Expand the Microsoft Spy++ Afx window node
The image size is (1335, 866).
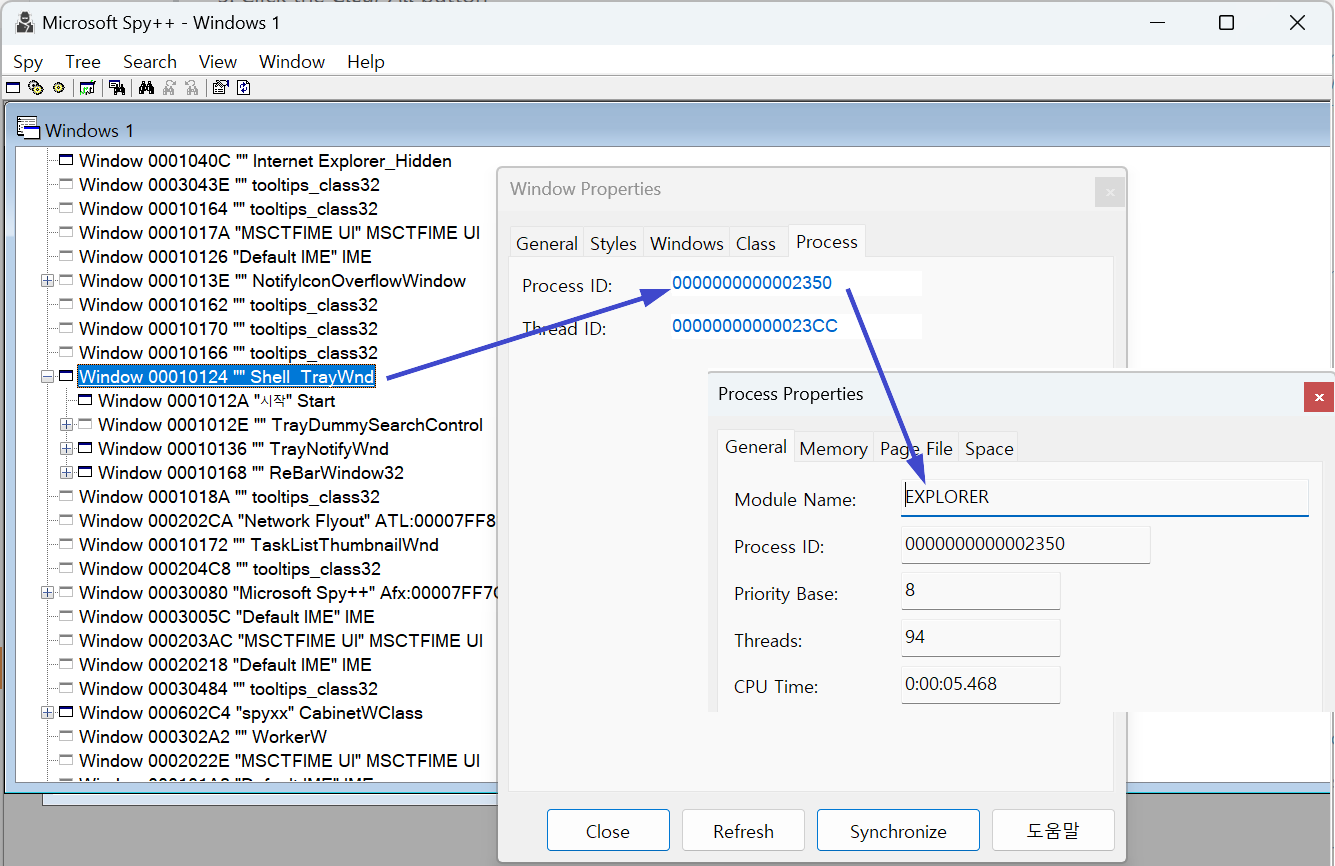coord(47,593)
